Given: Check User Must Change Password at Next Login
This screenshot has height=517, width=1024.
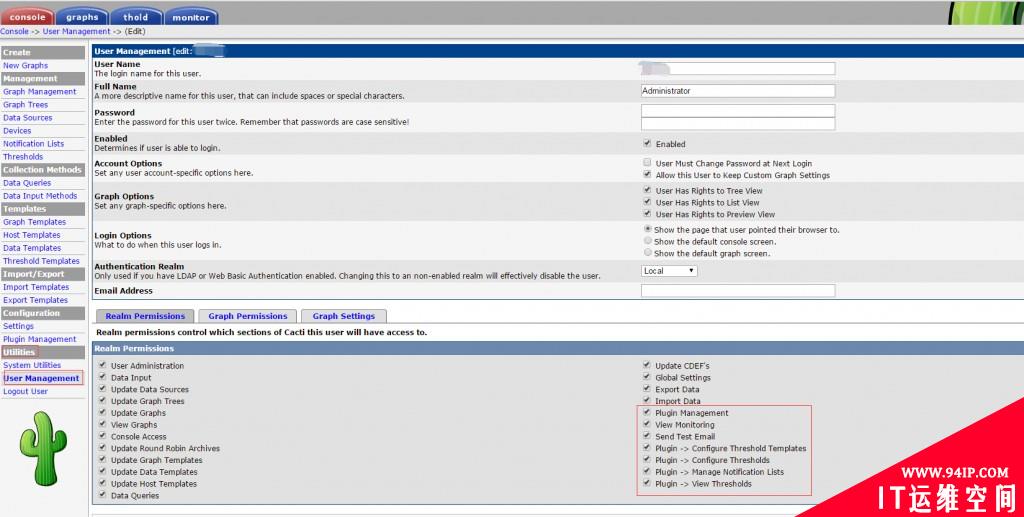Looking at the screenshot, I should [x=647, y=163].
